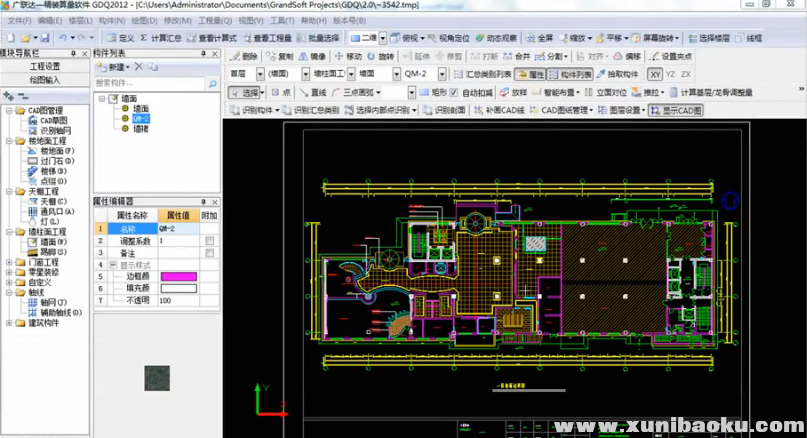
Task: Click the 工程设置 navigation button
Action: tap(45, 66)
